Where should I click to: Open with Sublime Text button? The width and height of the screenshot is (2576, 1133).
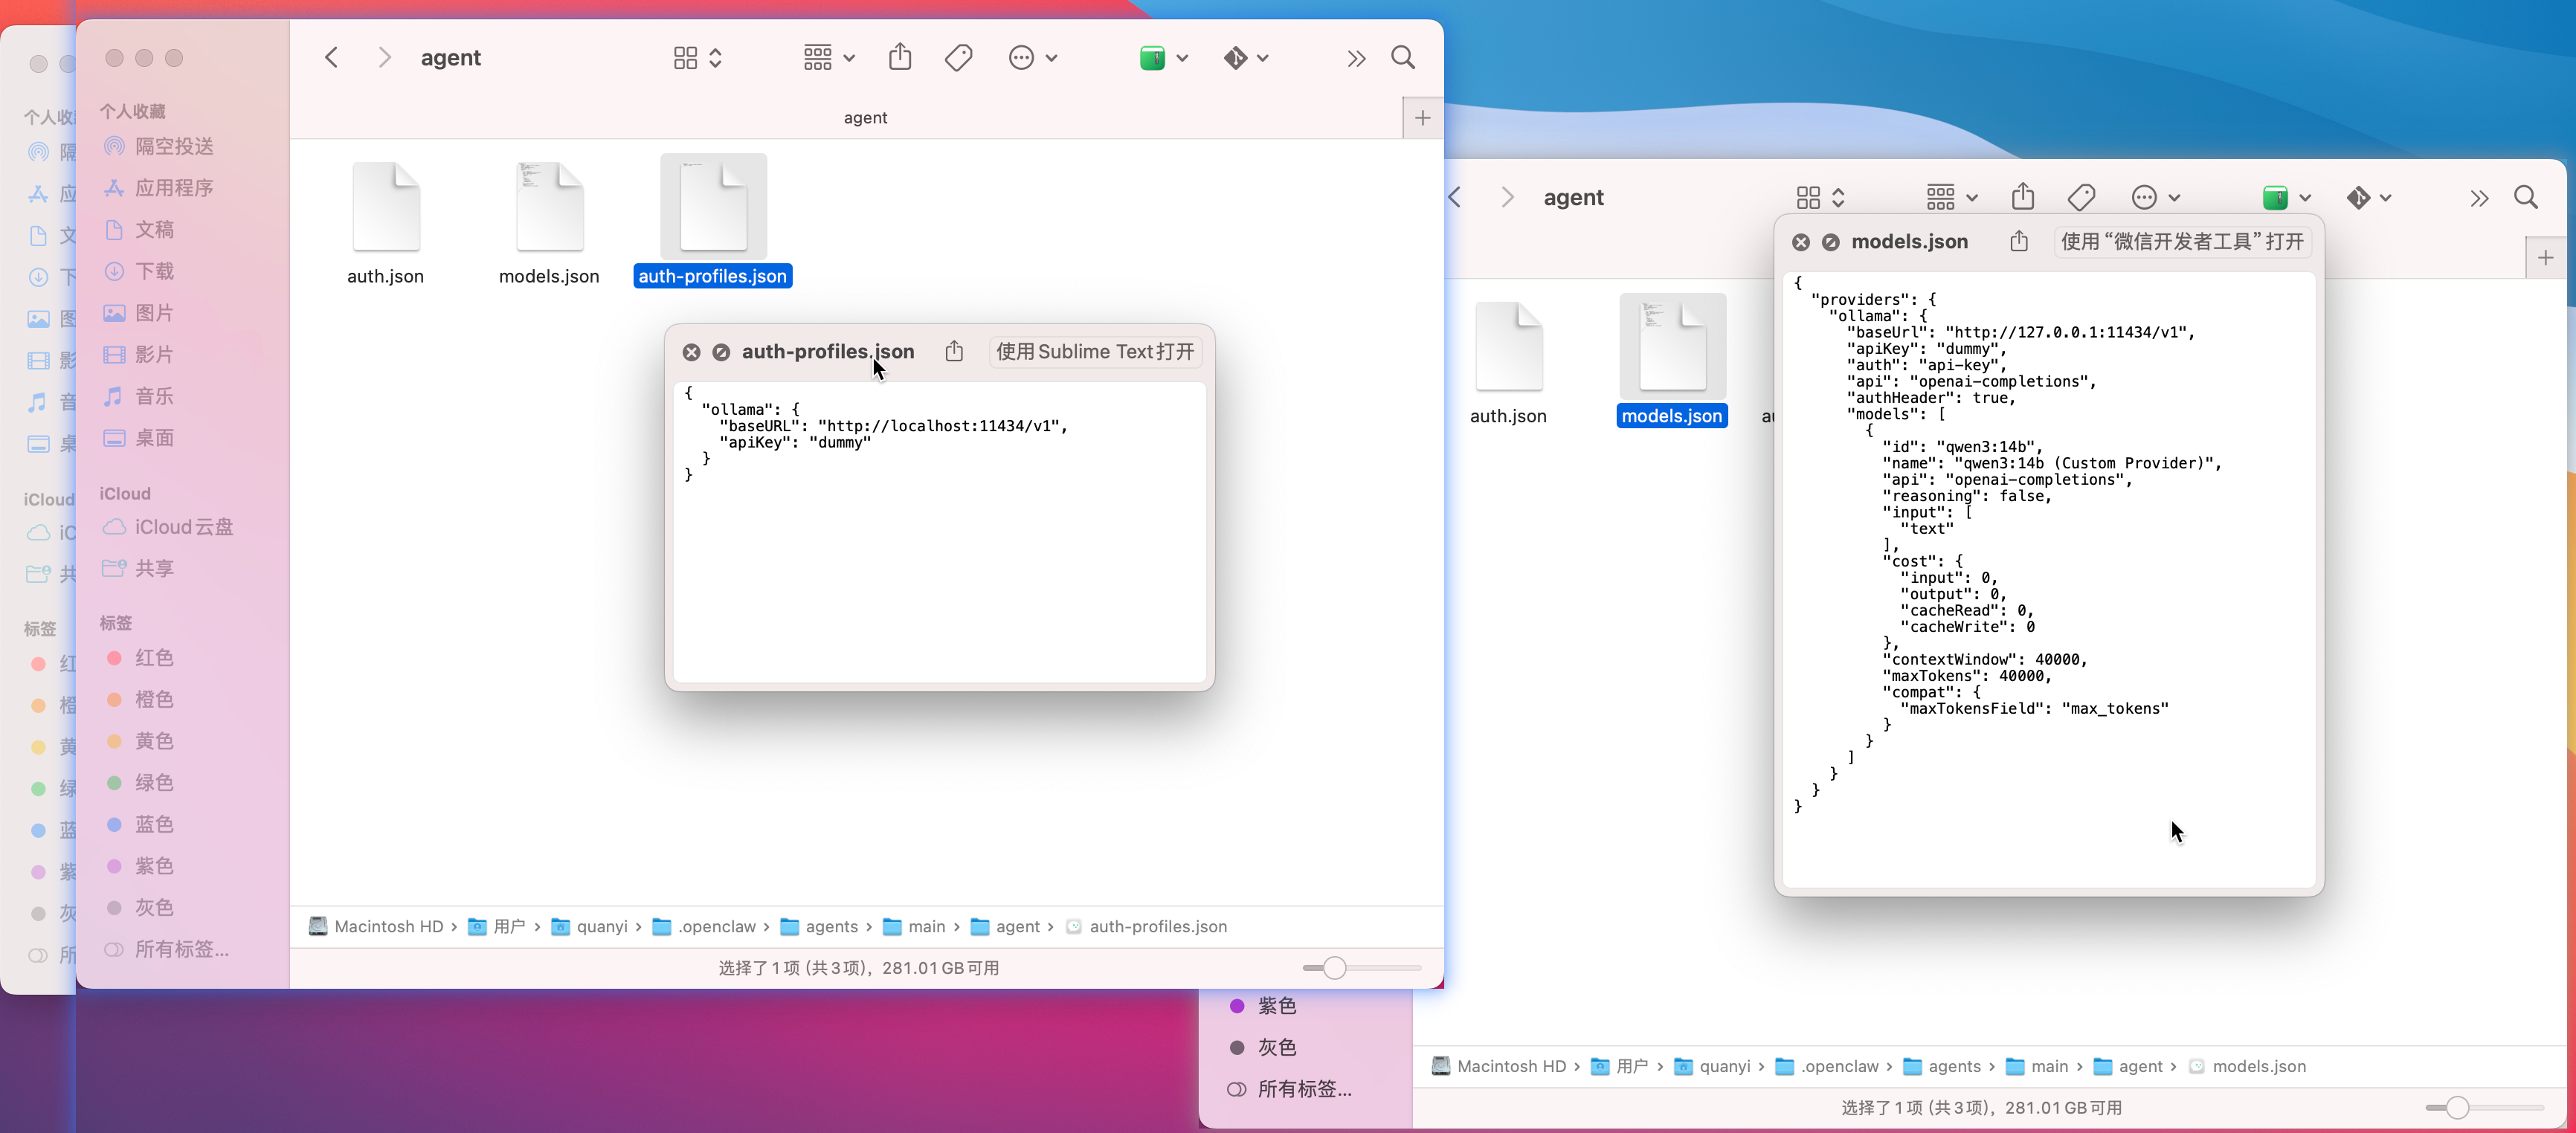click(1094, 351)
